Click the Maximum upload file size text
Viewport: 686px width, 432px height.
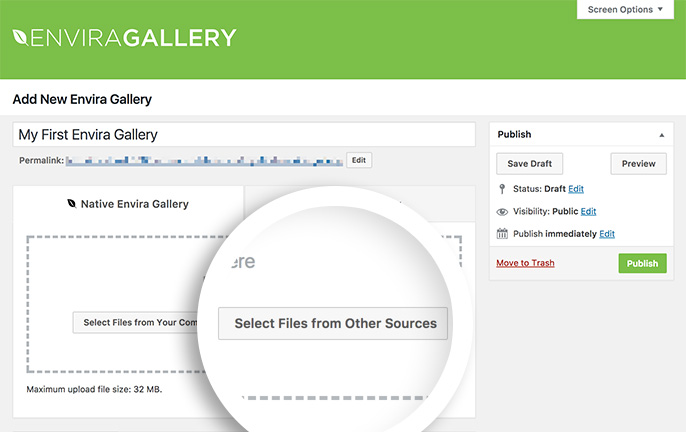(x=94, y=389)
